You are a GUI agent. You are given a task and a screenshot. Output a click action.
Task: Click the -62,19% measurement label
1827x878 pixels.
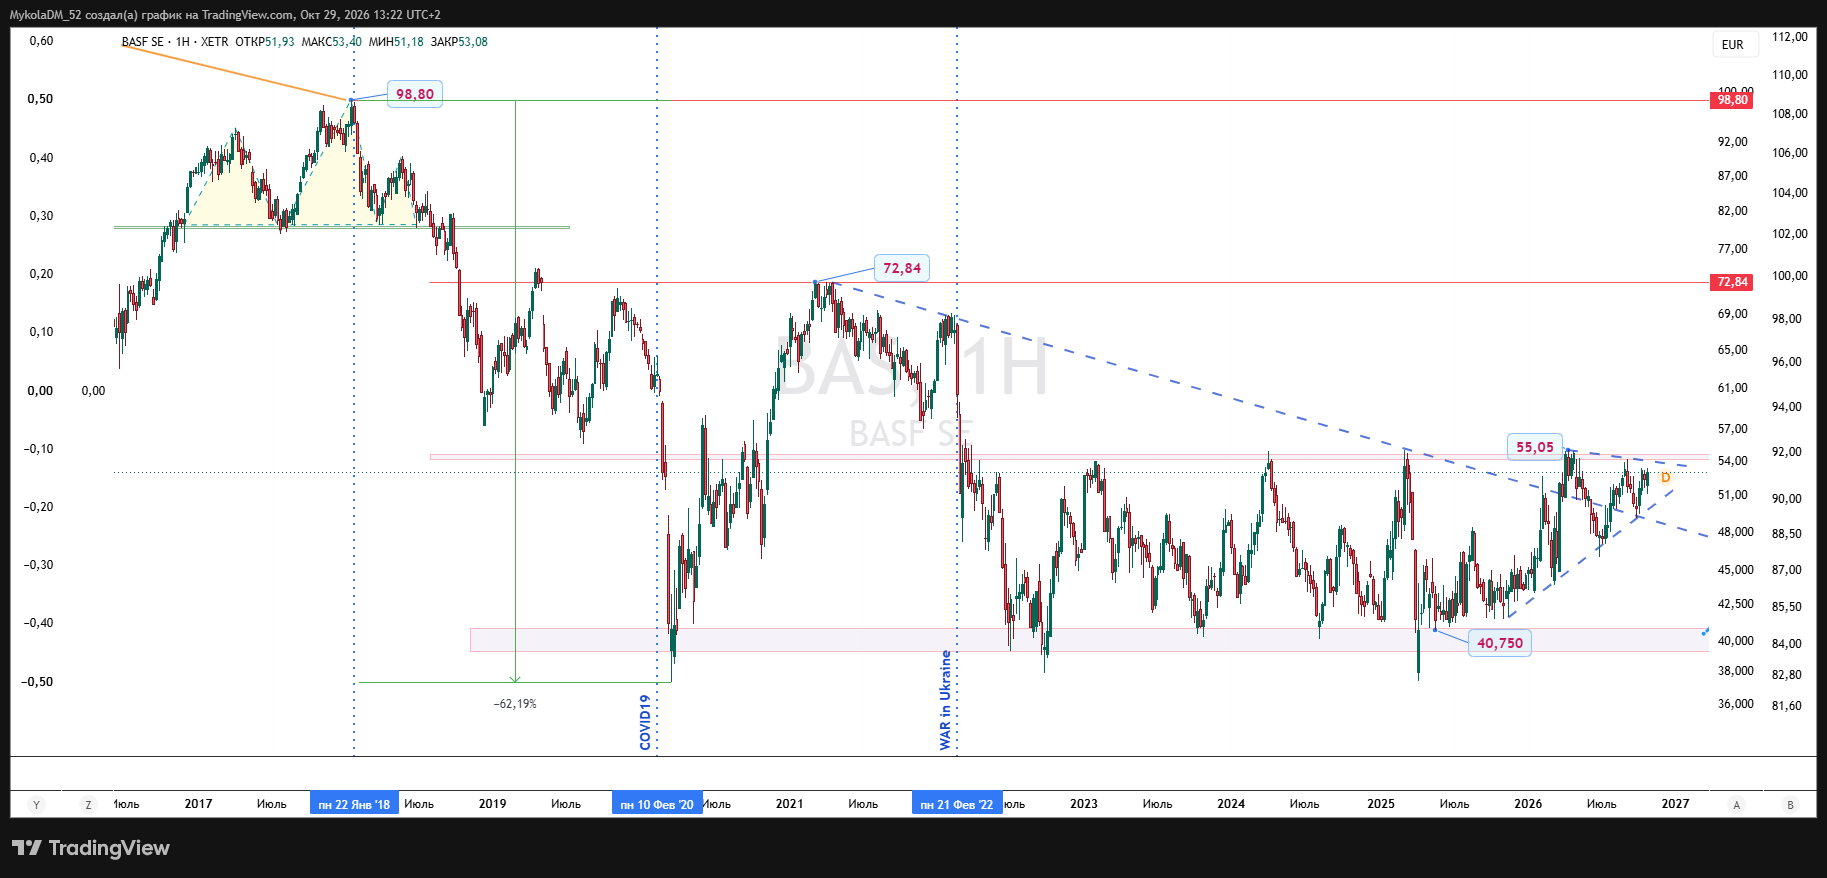(x=515, y=704)
